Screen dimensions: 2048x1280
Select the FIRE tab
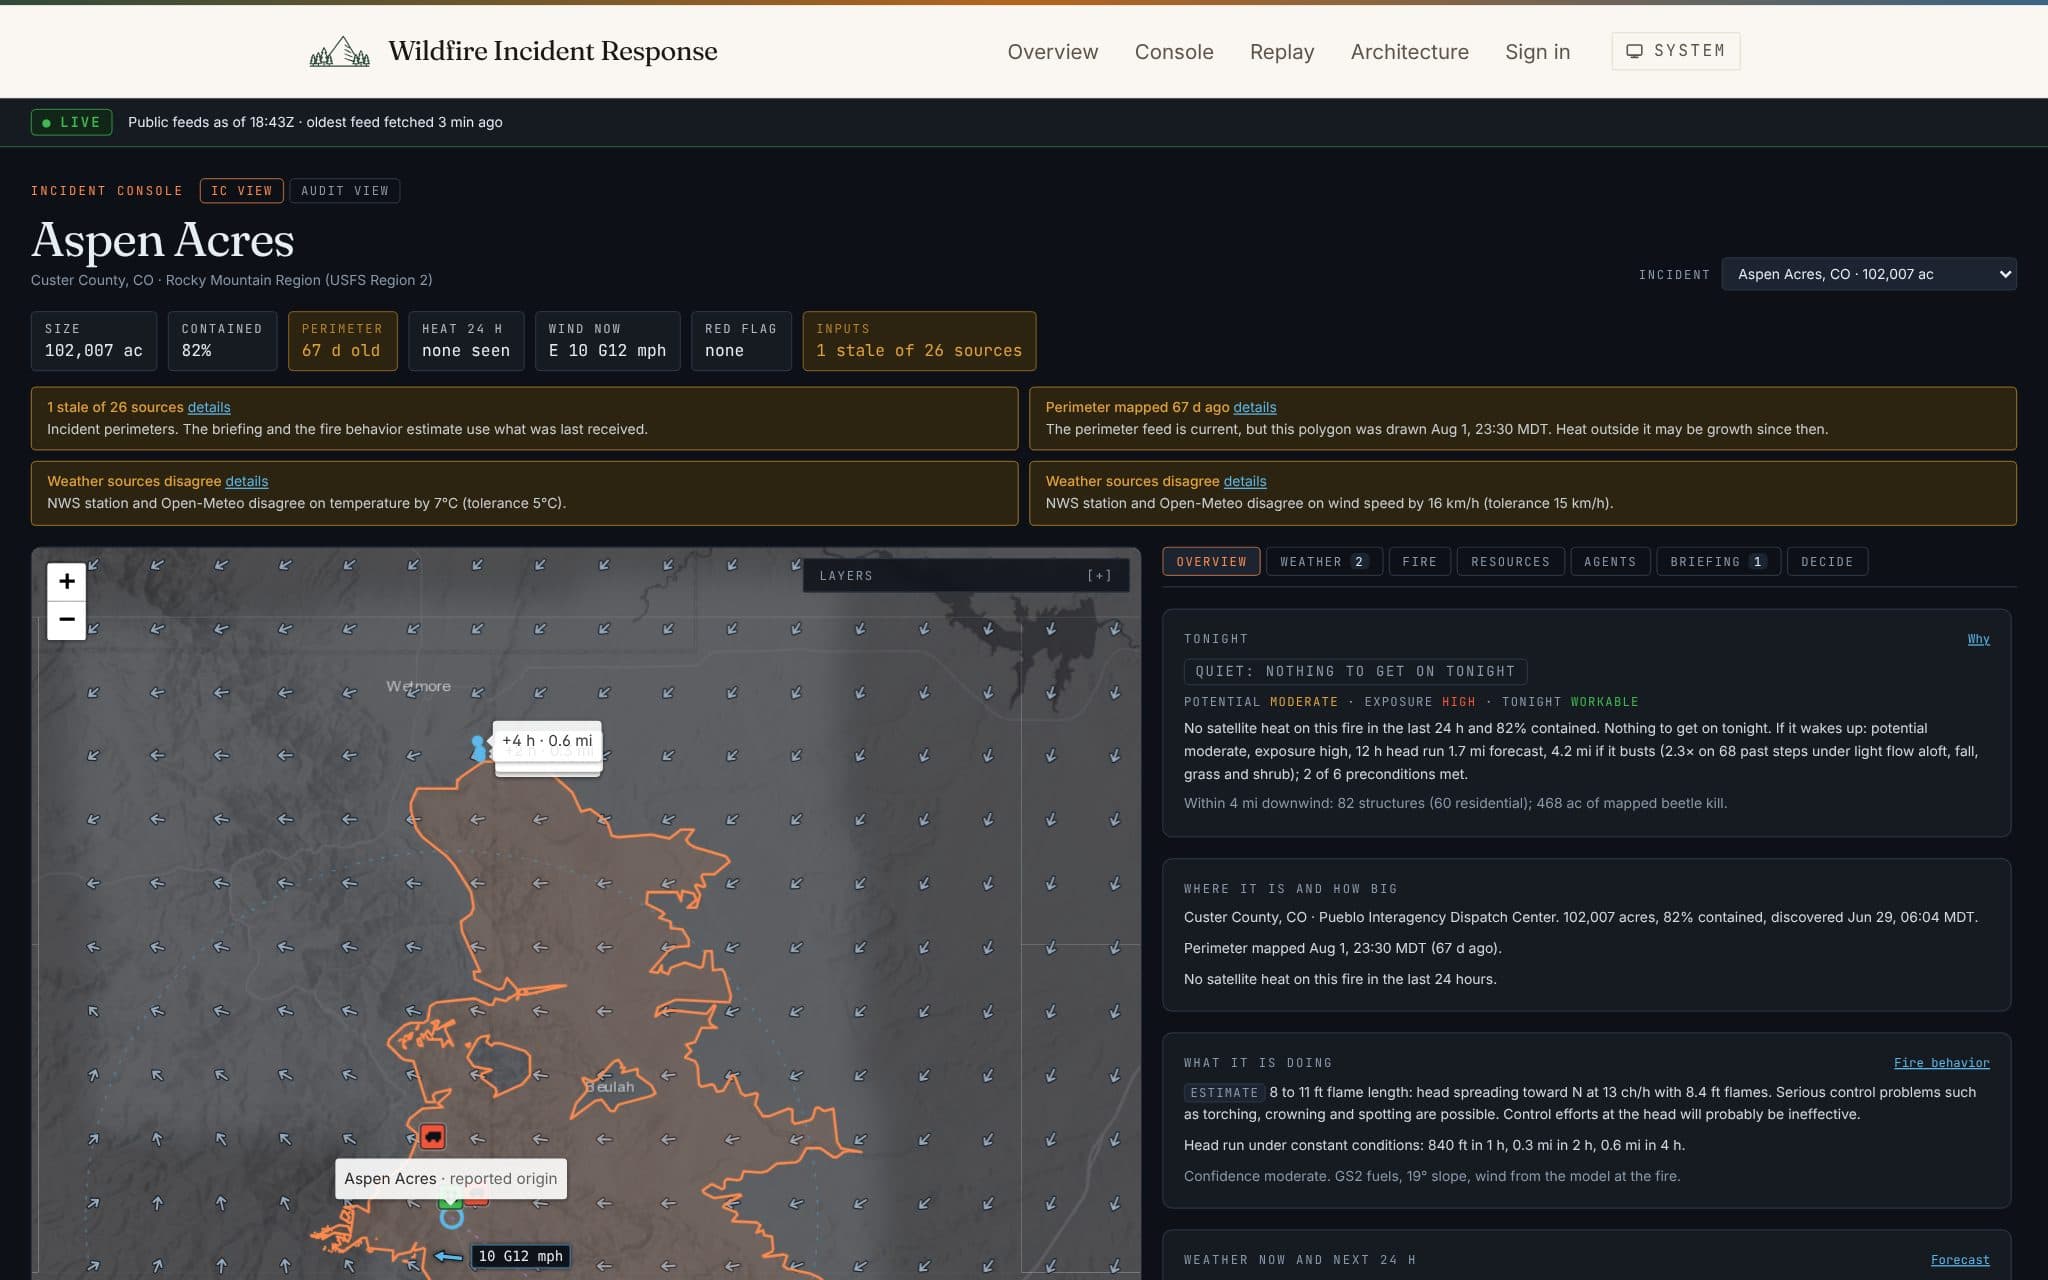click(1419, 562)
